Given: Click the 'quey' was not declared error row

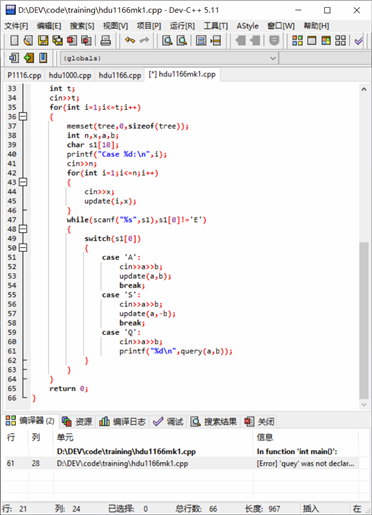Looking at the screenshot, I should [x=182, y=463].
